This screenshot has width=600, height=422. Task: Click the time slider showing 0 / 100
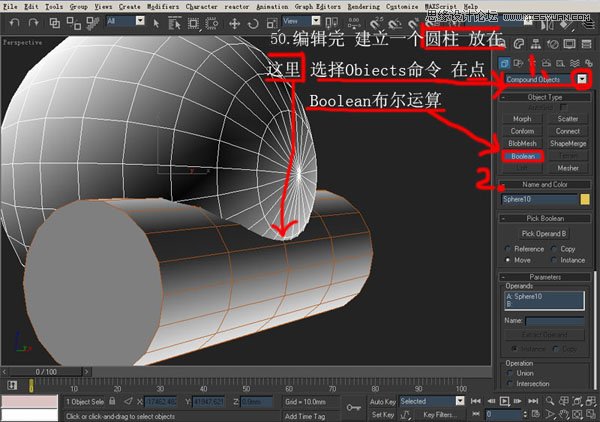tap(46, 371)
